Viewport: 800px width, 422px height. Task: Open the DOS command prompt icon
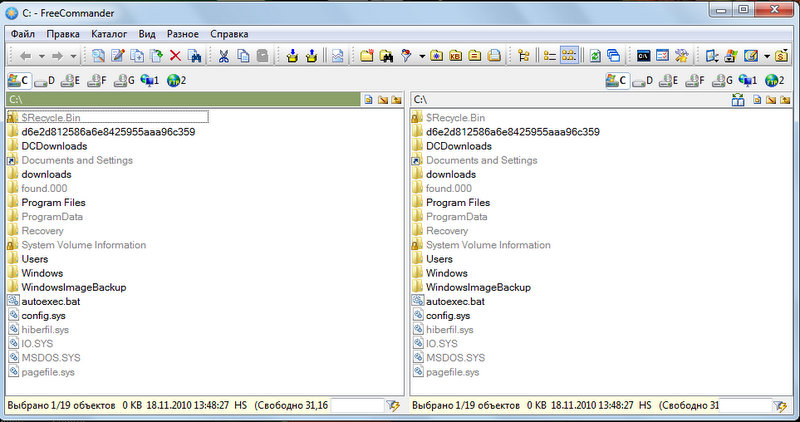tap(643, 56)
